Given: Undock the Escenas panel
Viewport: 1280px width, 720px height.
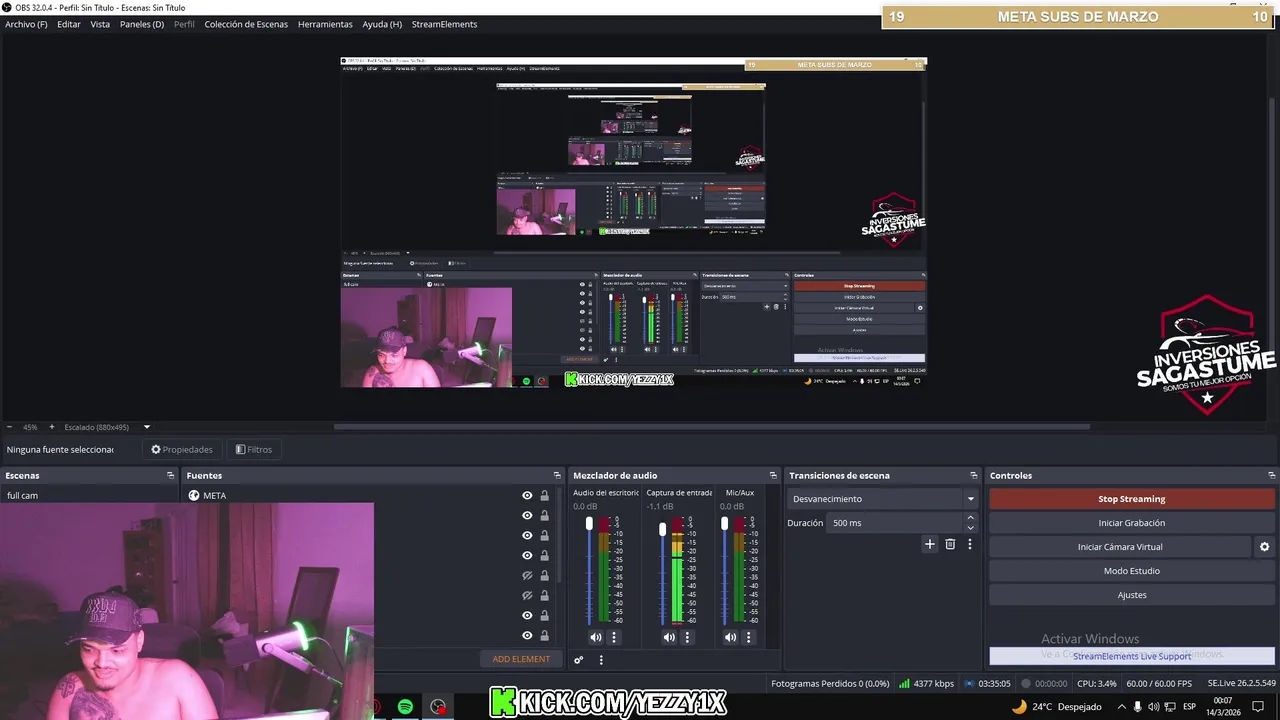Looking at the screenshot, I should pos(170,476).
